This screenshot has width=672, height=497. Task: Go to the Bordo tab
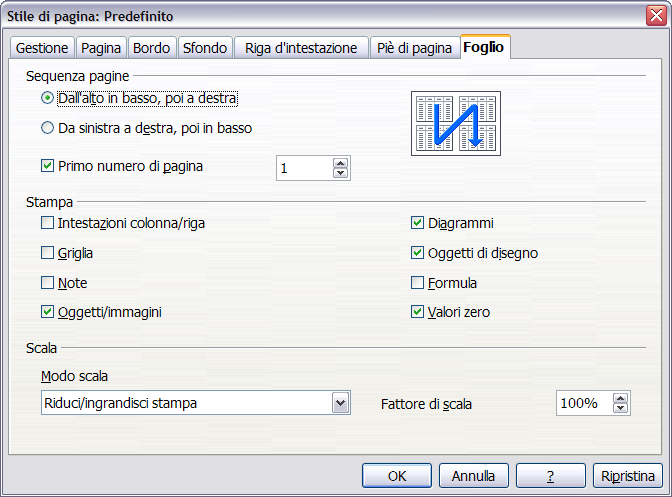coord(152,48)
